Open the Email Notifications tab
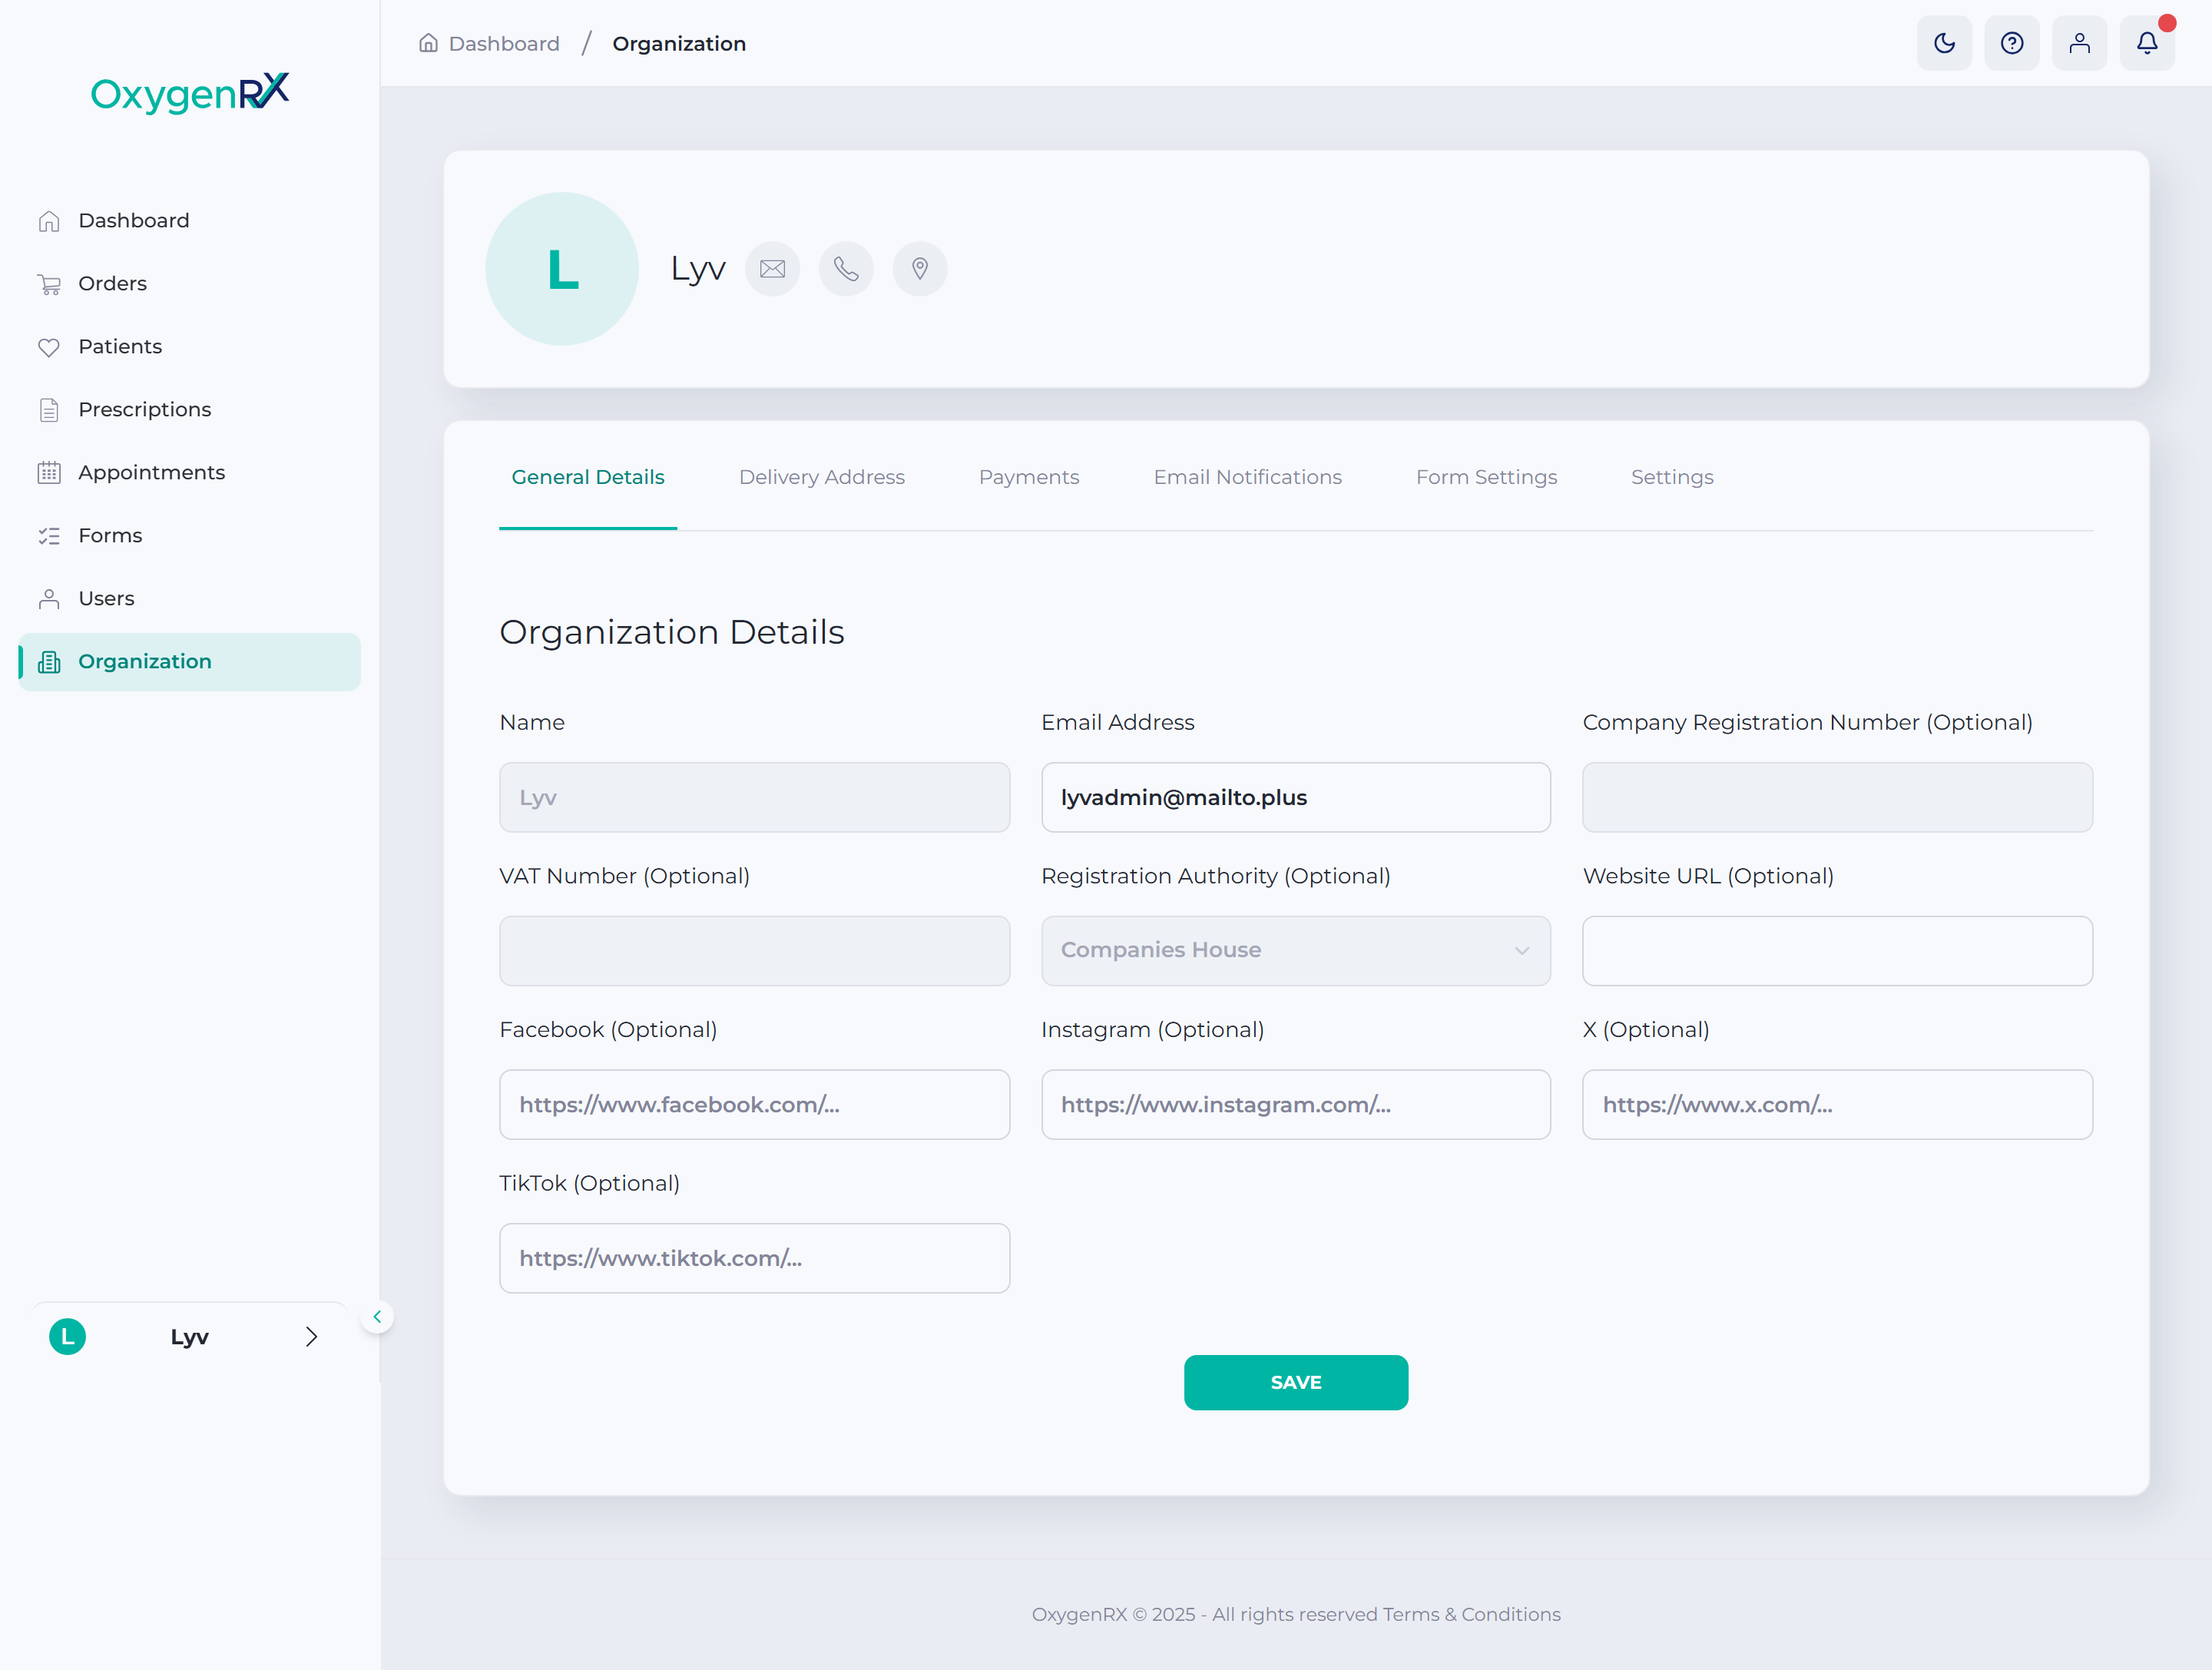This screenshot has height=1670, width=2212. [x=1248, y=478]
